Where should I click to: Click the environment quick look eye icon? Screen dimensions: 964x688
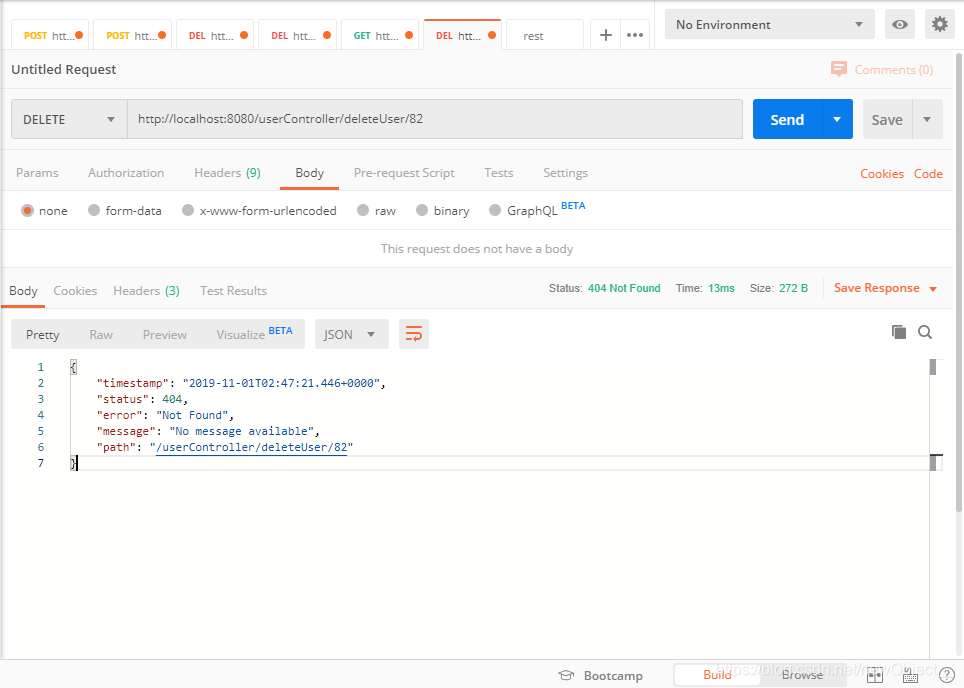click(899, 25)
